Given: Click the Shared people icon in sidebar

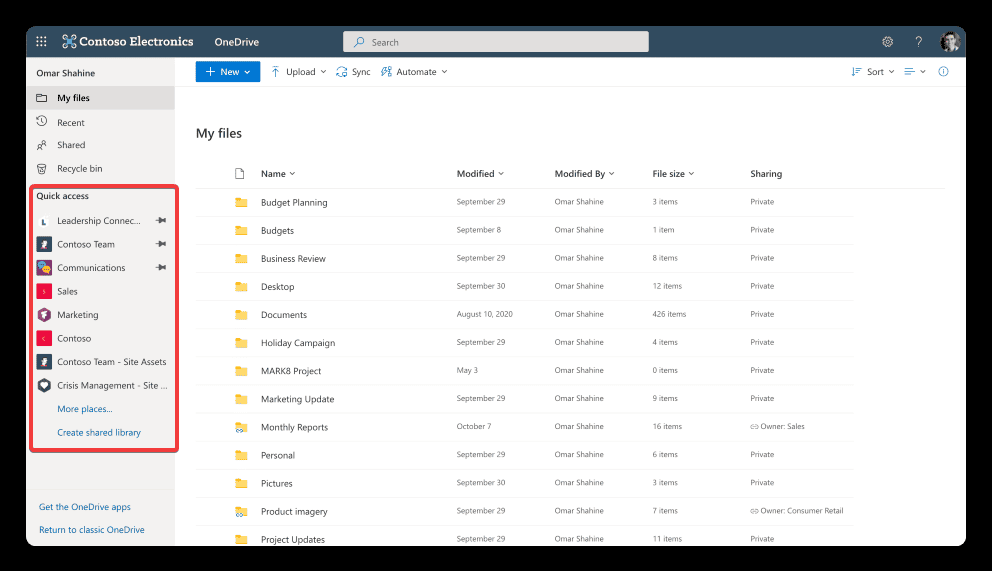Looking at the screenshot, I should pos(42,145).
